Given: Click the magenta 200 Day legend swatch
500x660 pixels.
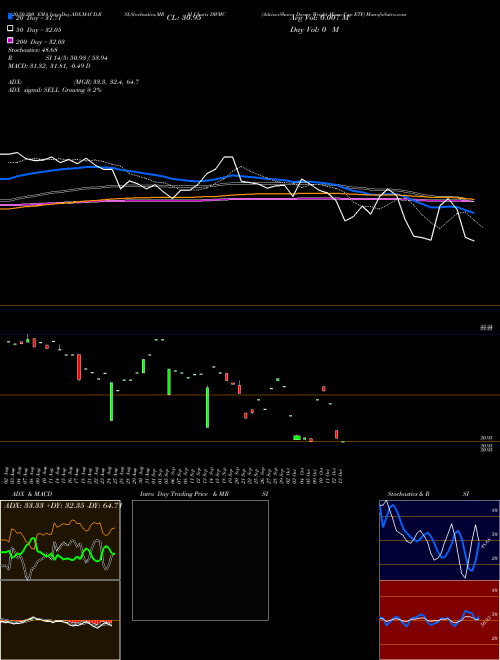Looking at the screenshot, I should tap(10, 40).
